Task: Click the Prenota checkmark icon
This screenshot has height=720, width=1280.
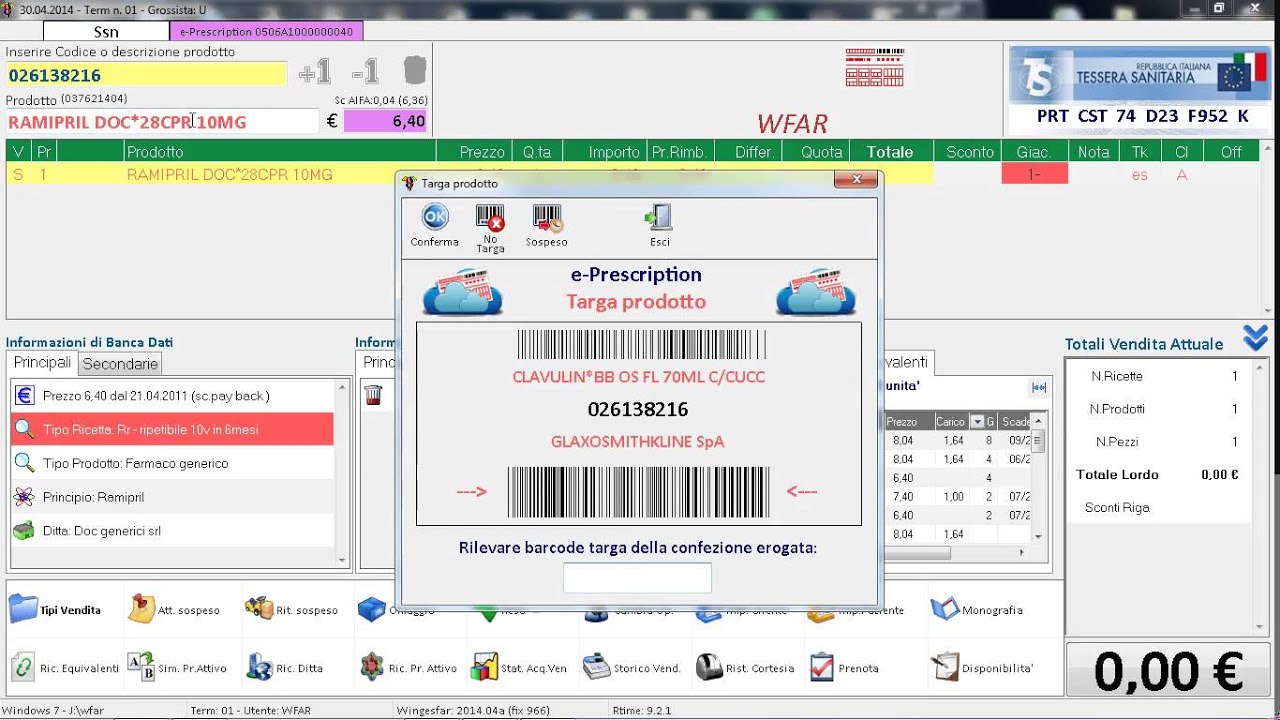Action: pos(845,667)
